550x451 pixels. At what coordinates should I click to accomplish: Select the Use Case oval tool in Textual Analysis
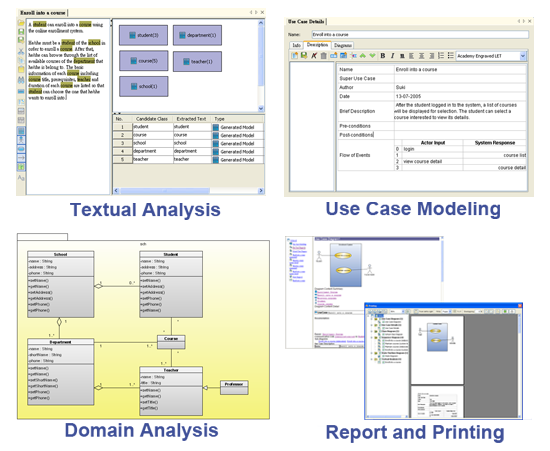pyautogui.click(x=21, y=149)
